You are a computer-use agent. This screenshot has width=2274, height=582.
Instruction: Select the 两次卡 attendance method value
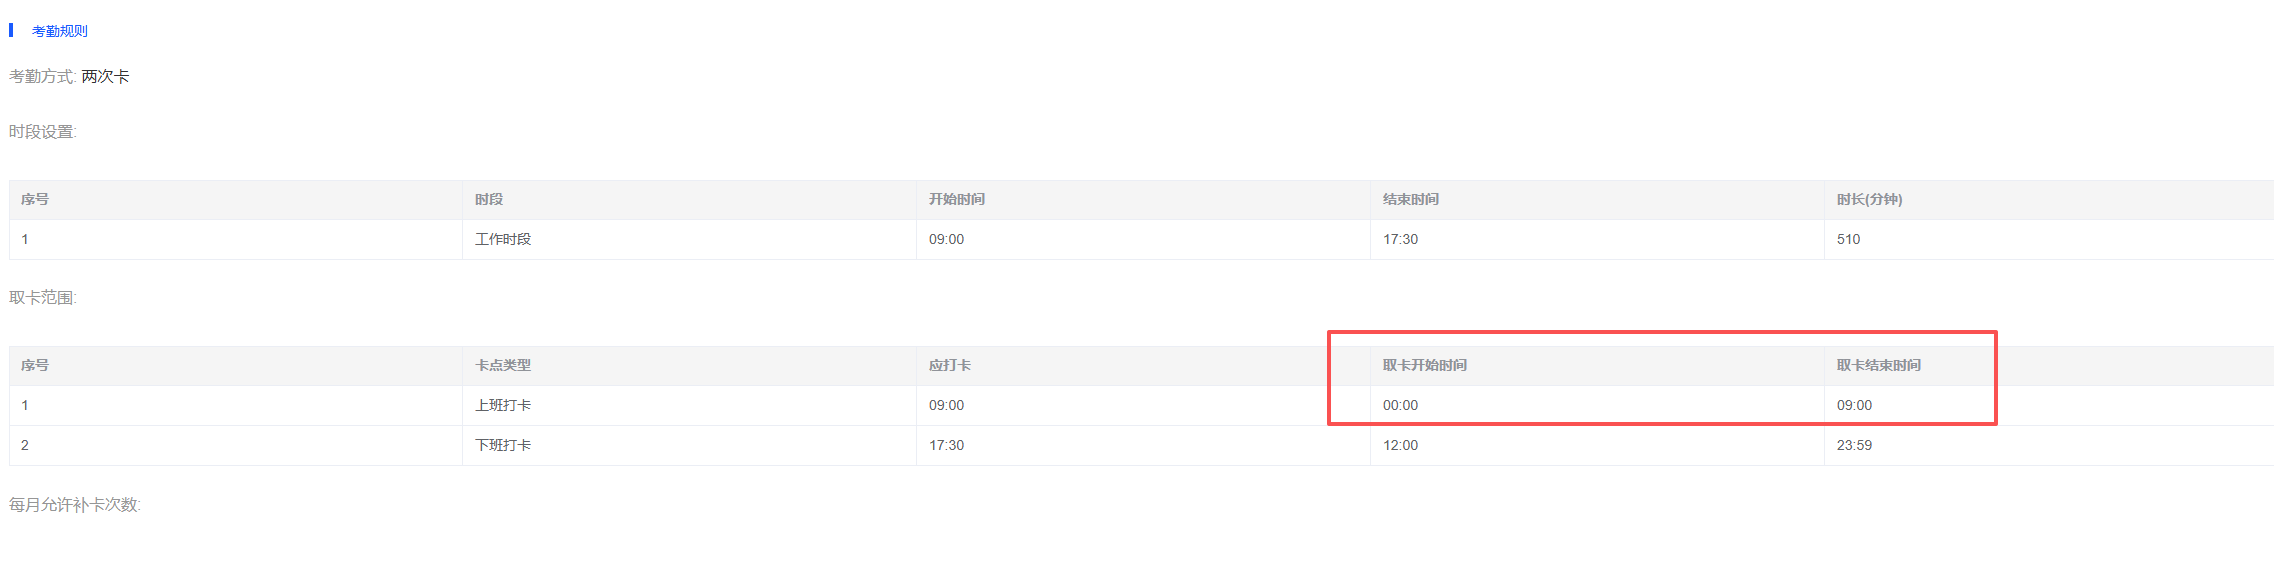click(x=105, y=77)
